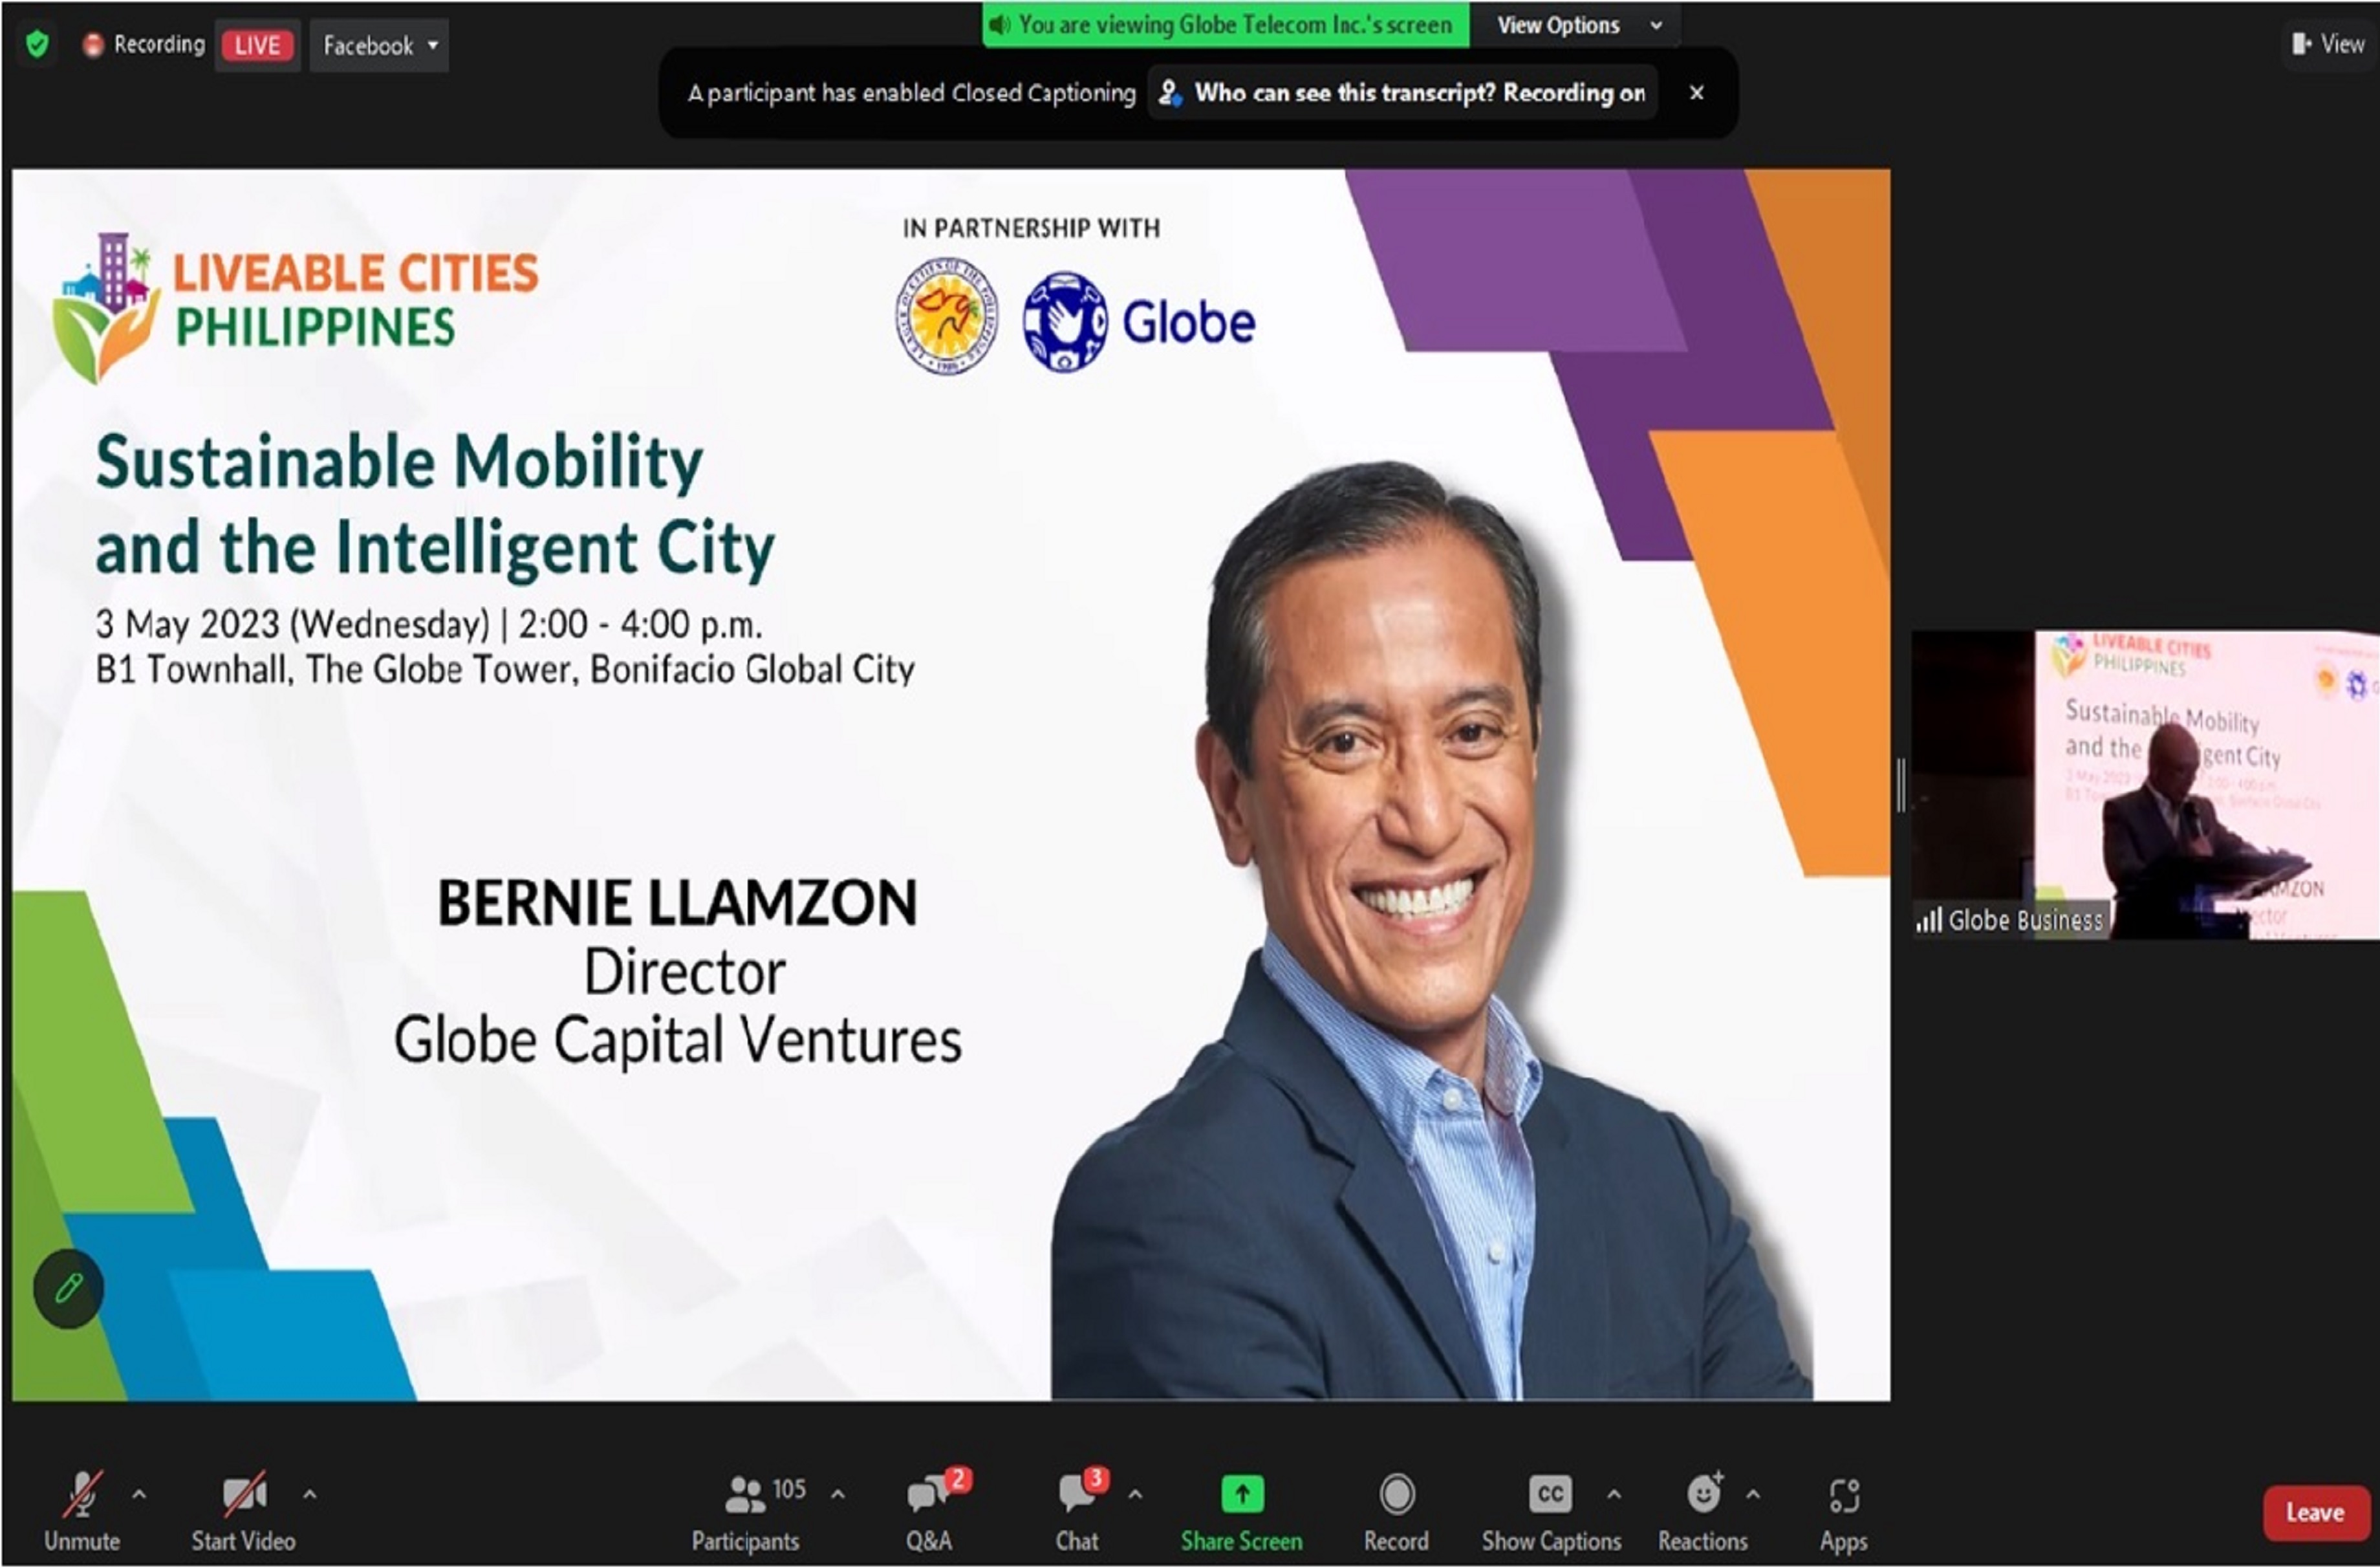Click the "A participant has enabled Closed Captioning" text
The width and height of the screenshot is (2380, 1568).
click(912, 93)
